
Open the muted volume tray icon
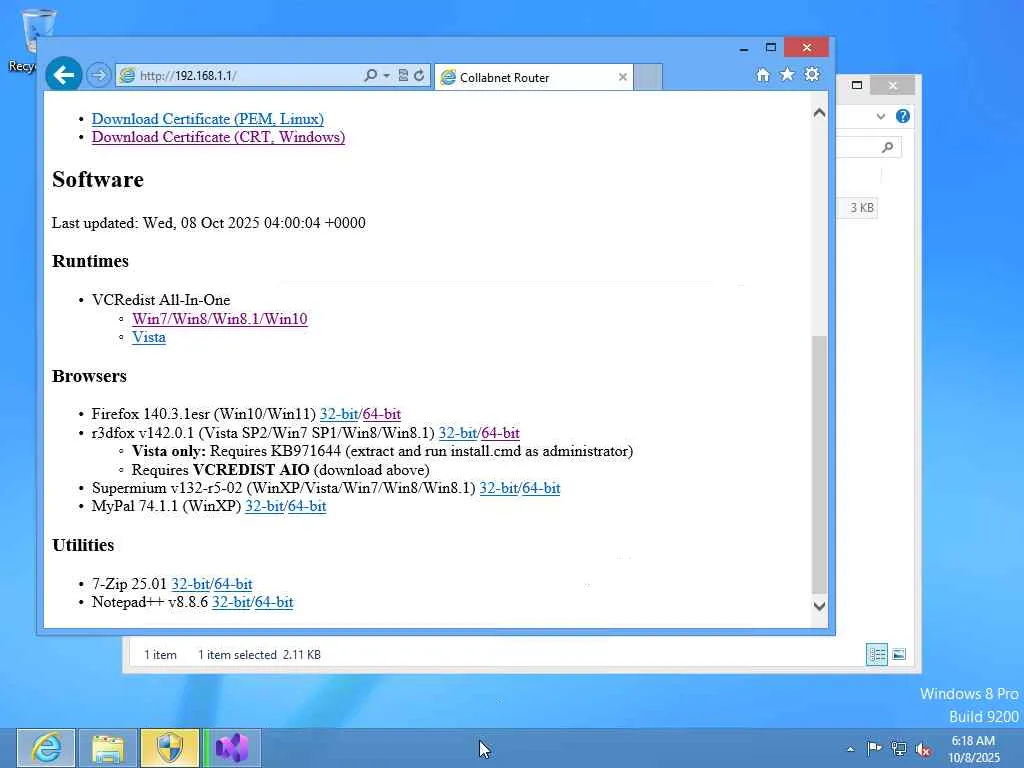(923, 750)
